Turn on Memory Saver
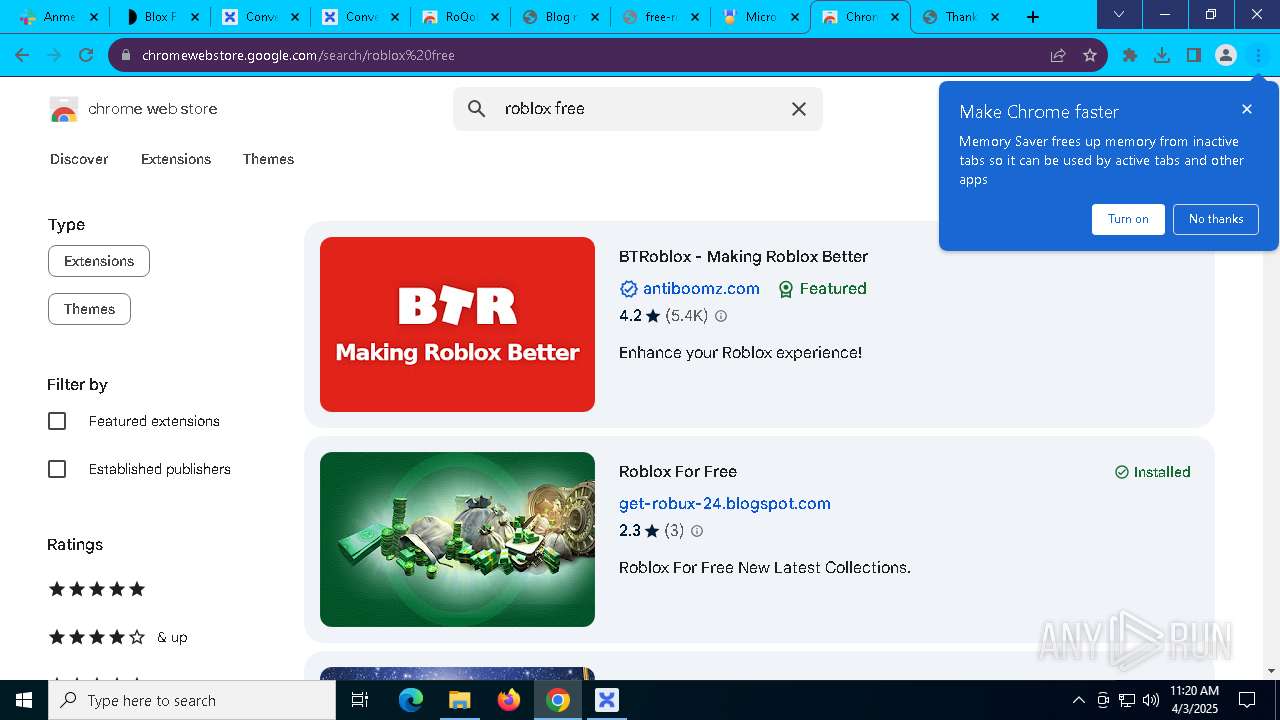1280x720 pixels. click(x=1128, y=219)
